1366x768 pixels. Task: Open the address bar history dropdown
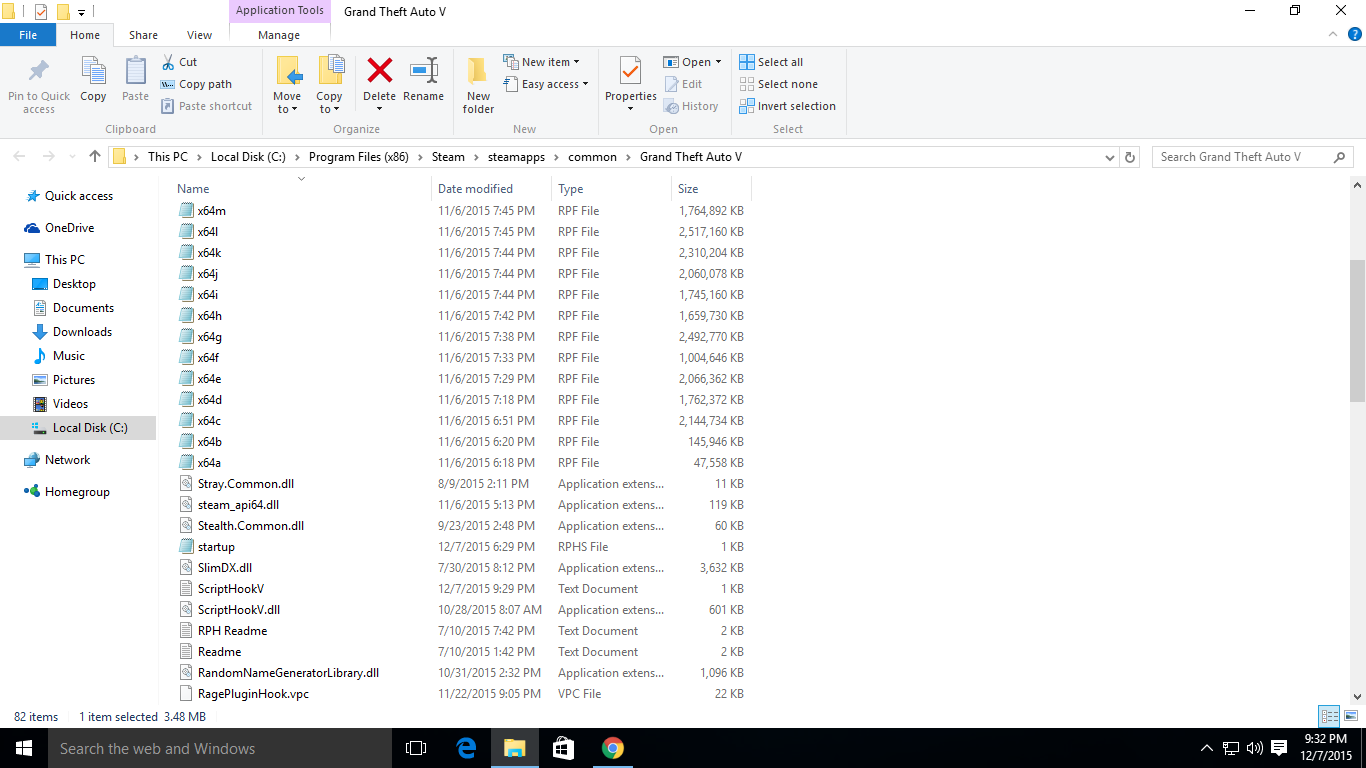pyautogui.click(x=1109, y=157)
